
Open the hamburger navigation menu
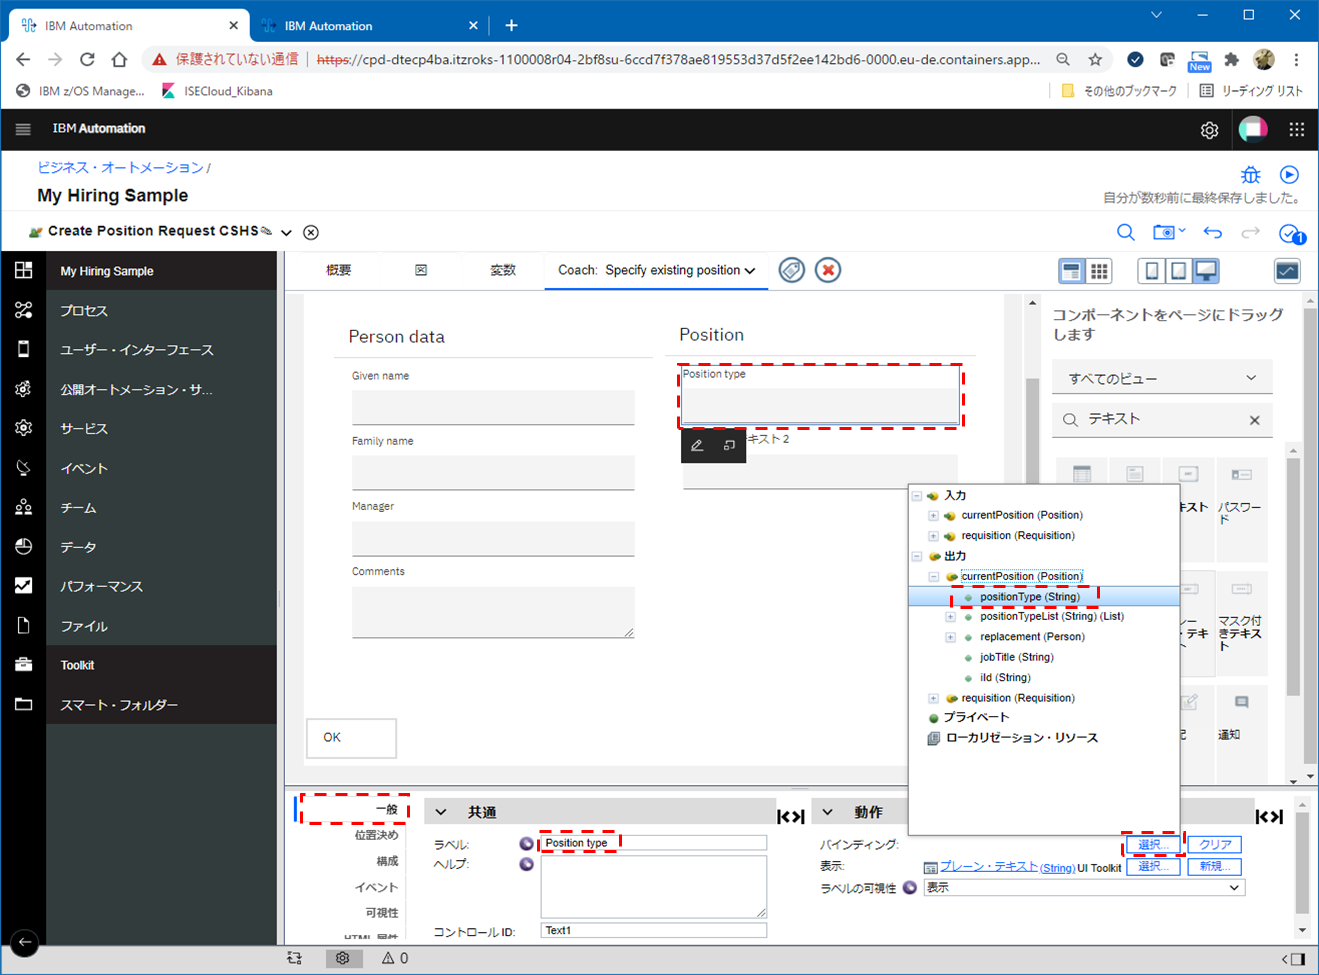click(x=23, y=129)
